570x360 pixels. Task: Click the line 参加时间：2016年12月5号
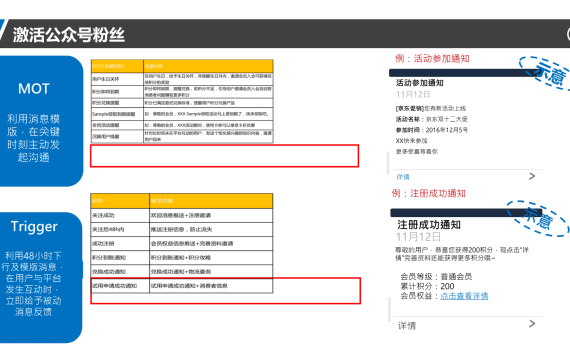click(x=431, y=130)
